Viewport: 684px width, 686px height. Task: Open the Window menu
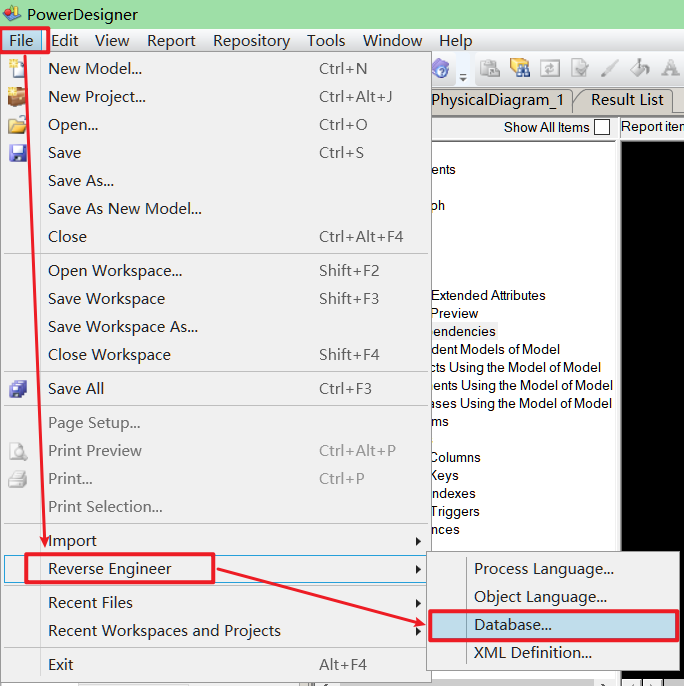(x=393, y=41)
